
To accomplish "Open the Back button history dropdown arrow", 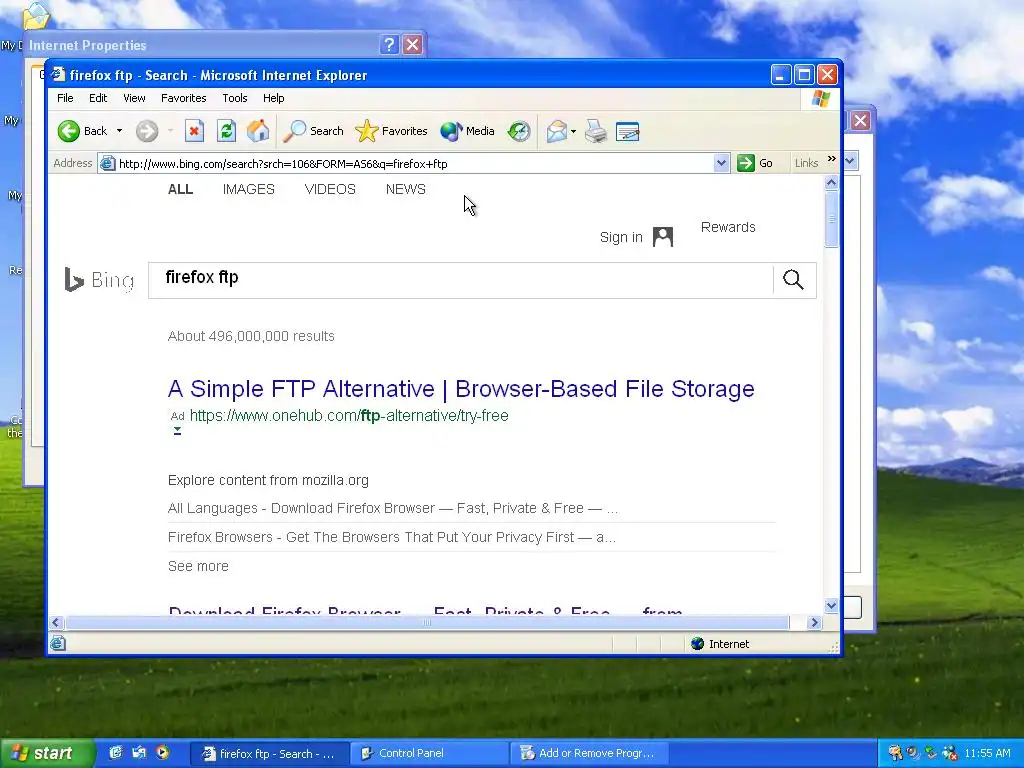I will [120, 131].
